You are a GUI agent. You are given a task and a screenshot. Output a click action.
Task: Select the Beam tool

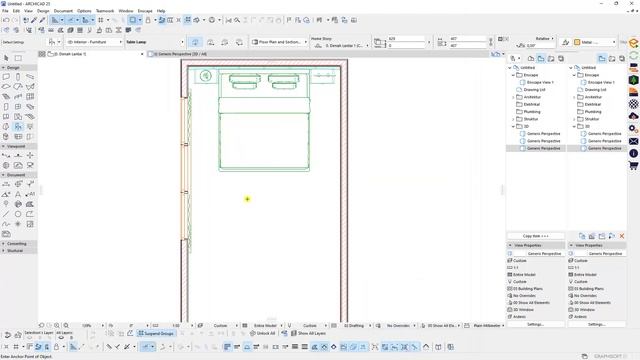(x=30, y=77)
